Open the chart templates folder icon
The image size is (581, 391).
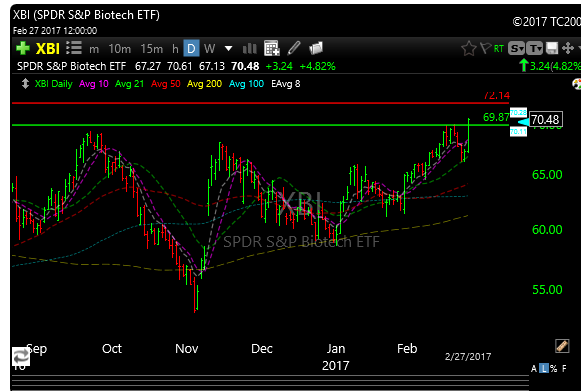(316, 48)
